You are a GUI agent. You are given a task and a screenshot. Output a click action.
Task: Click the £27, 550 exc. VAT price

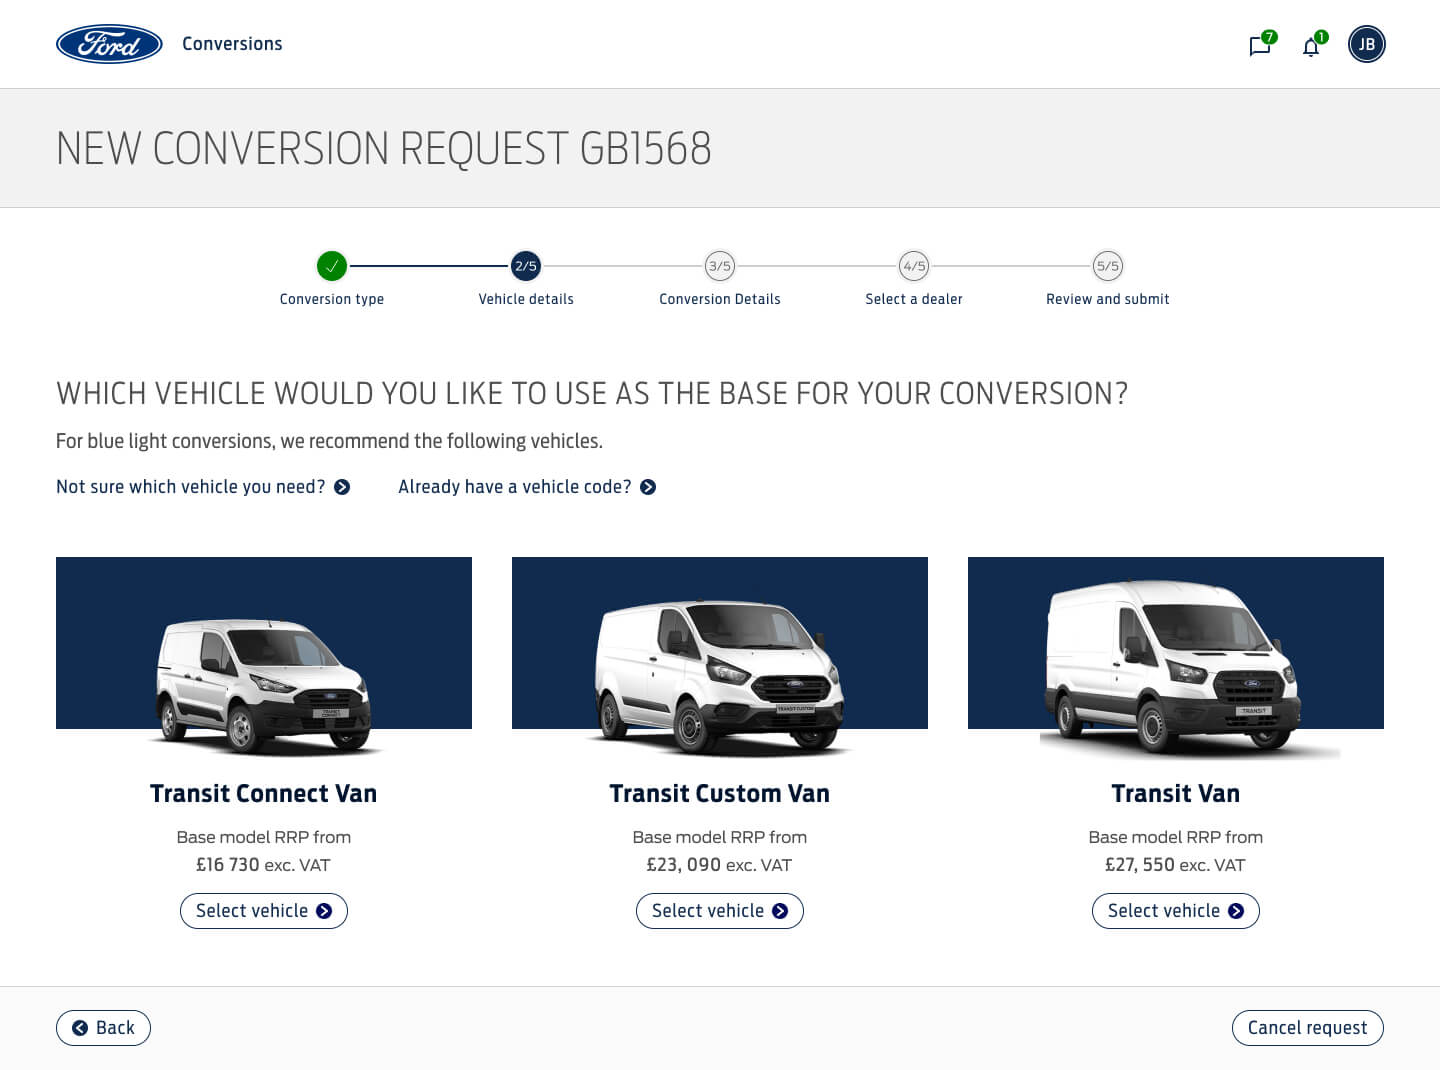(1175, 865)
